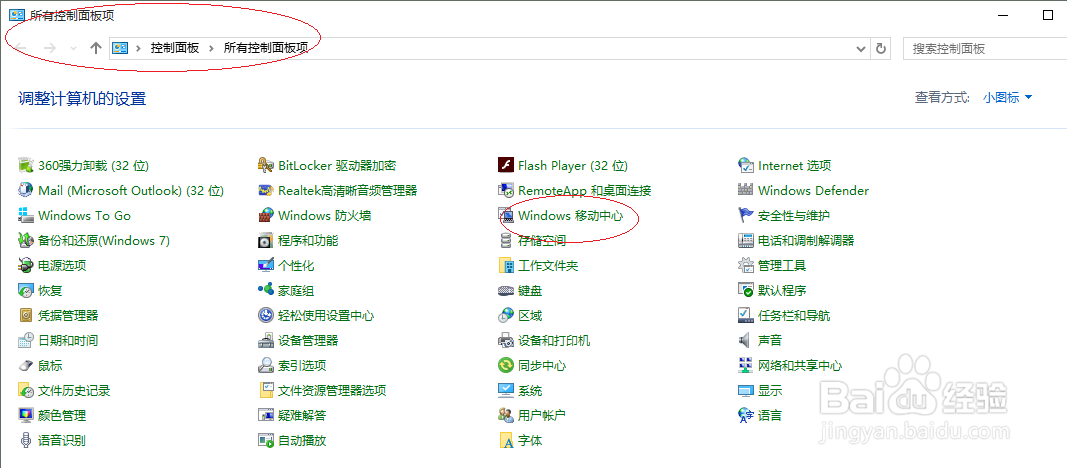Open 文件资源管理器选项 link
Image resolution: width=1067 pixels, height=468 pixels.
point(332,390)
